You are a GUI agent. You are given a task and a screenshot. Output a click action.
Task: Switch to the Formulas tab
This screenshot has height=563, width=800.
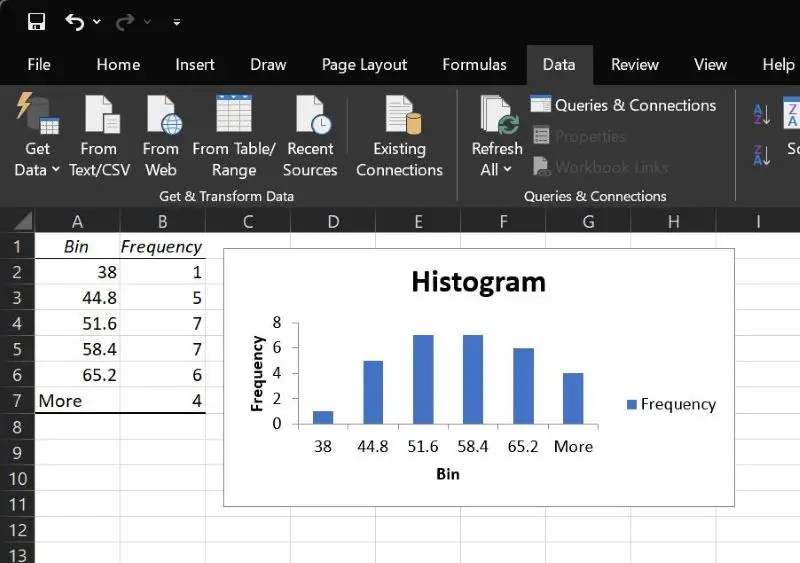click(x=474, y=64)
